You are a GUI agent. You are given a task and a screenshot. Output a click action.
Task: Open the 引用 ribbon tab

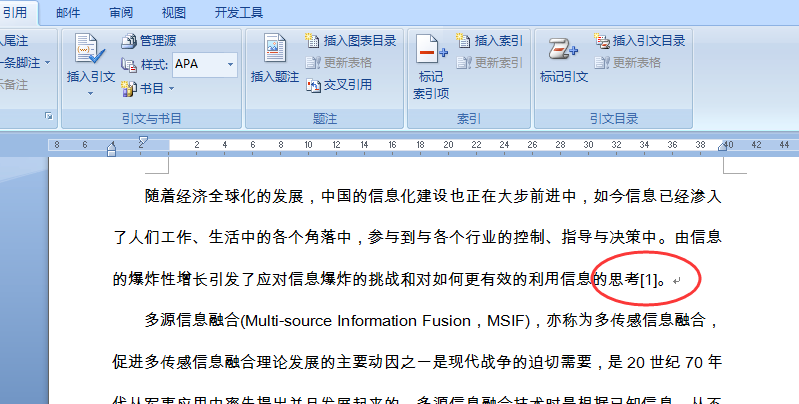pyautogui.click(x=15, y=12)
